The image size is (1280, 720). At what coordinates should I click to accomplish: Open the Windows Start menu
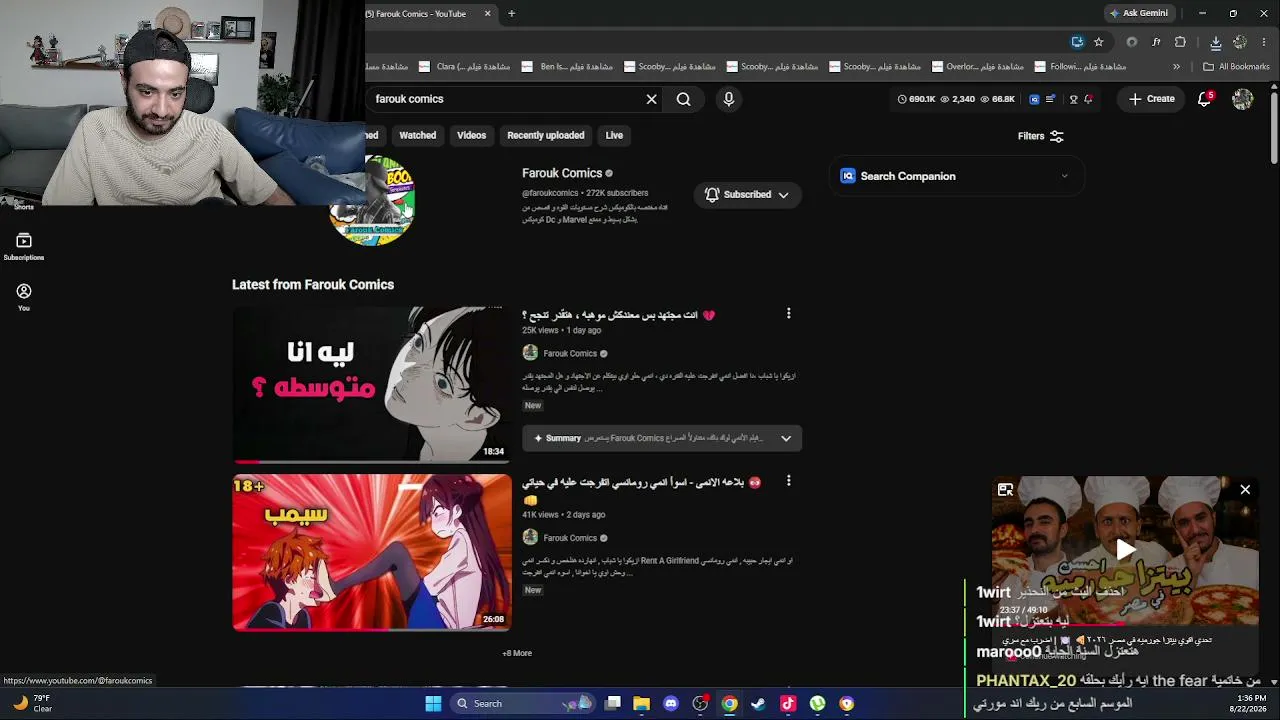pyautogui.click(x=433, y=703)
